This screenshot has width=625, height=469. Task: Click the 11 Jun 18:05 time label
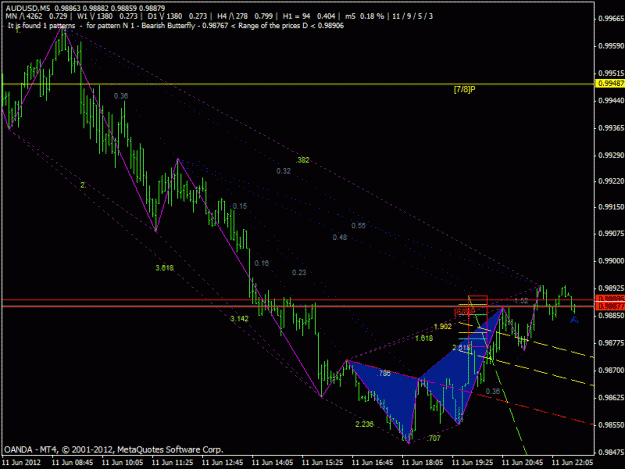click(423, 462)
